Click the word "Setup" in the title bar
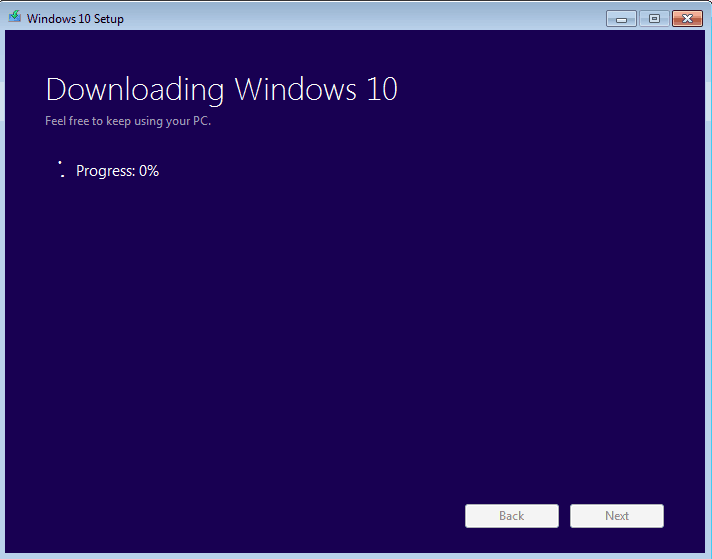The image size is (712, 559). coord(107,18)
